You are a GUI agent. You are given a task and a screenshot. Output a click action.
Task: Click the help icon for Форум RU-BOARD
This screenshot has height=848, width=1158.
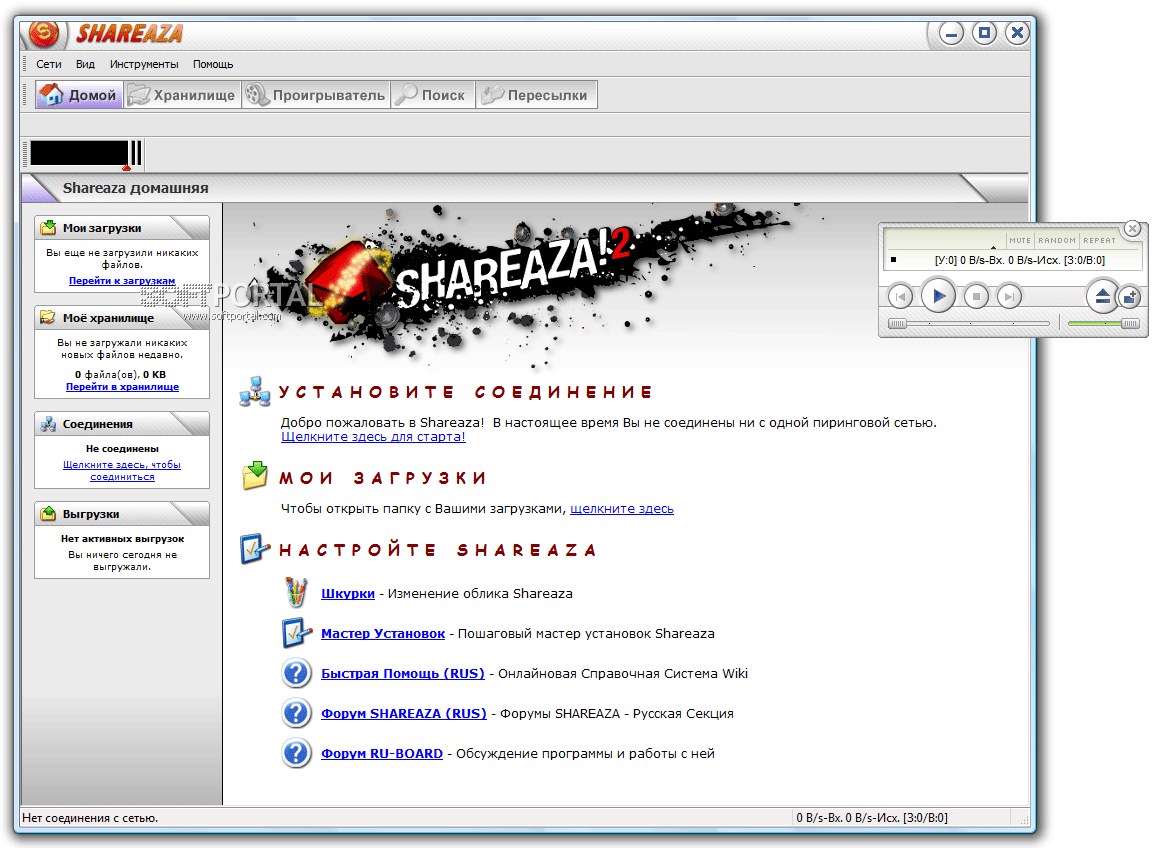click(x=296, y=753)
